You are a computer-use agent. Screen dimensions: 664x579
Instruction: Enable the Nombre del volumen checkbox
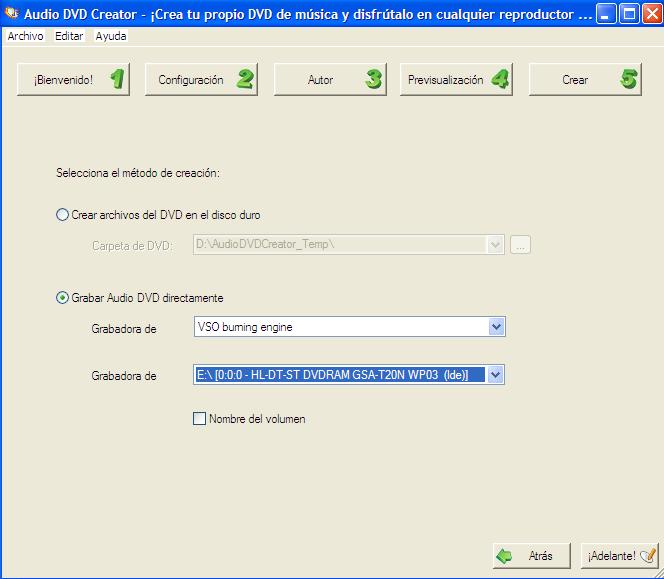coord(199,419)
